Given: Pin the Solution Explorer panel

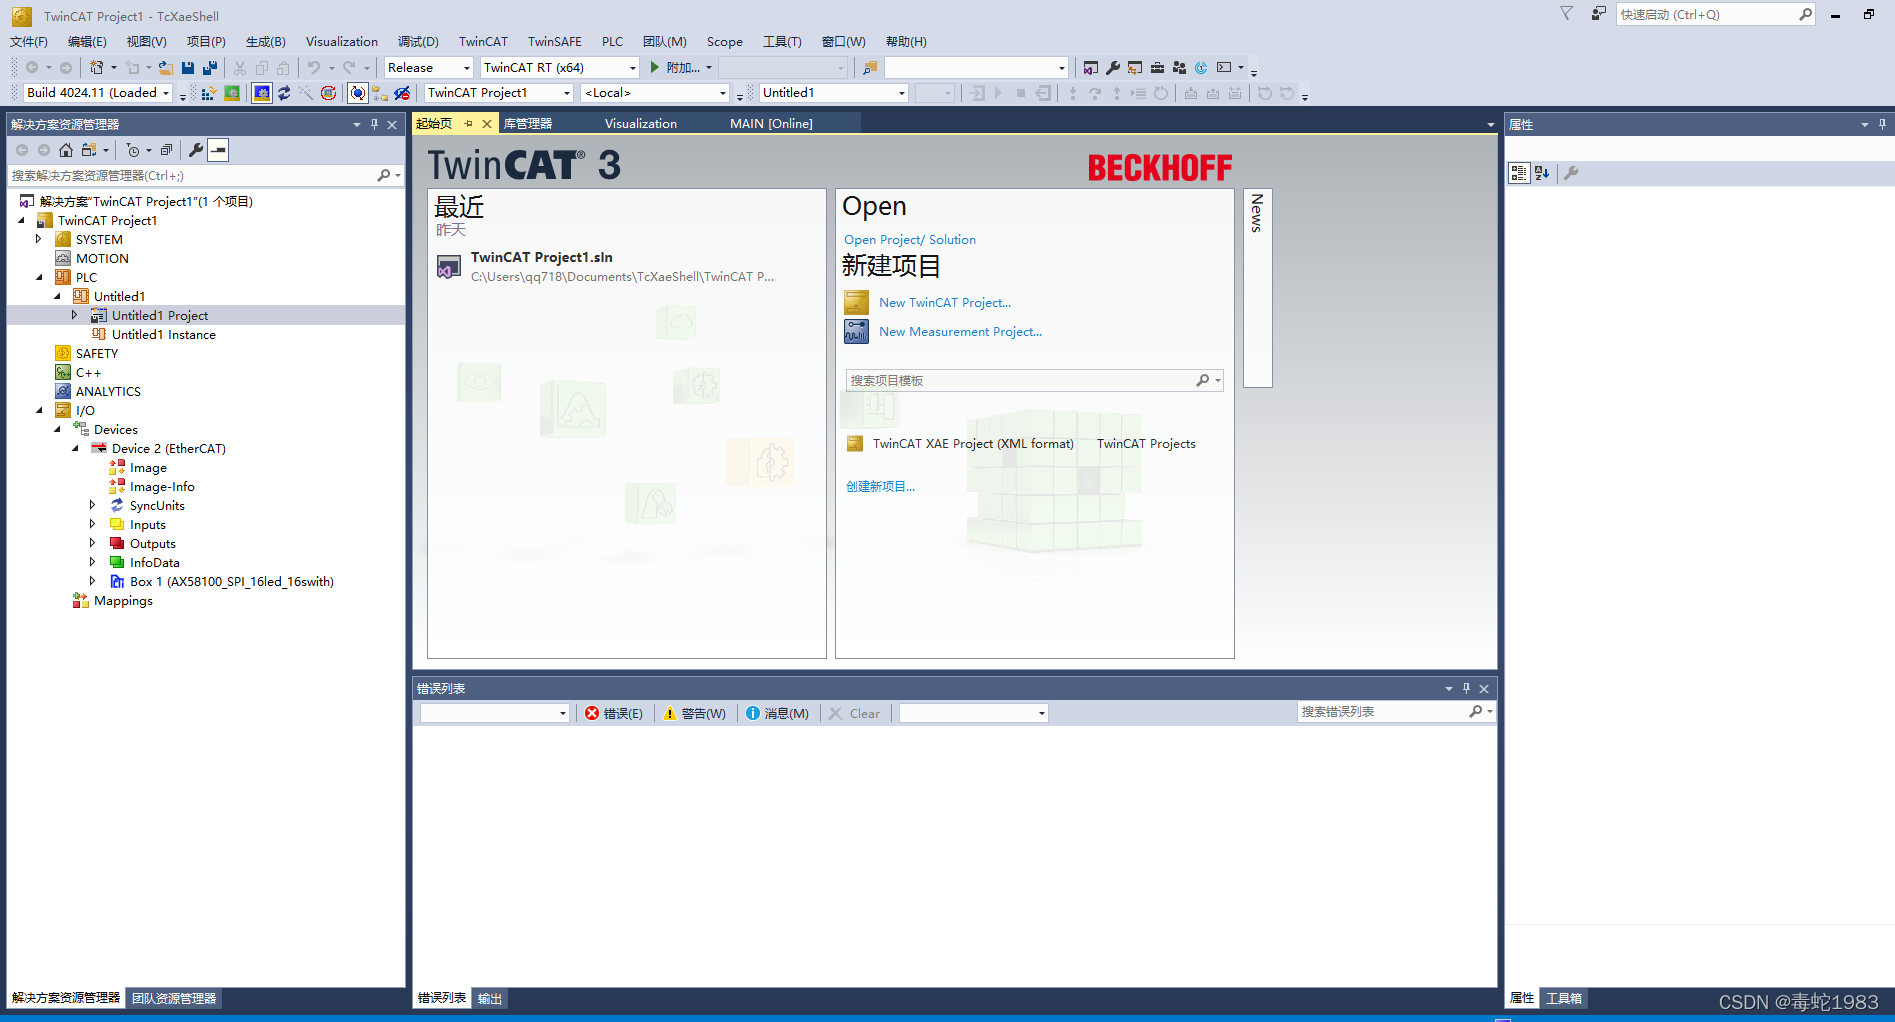Looking at the screenshot, I should coord(374,124).
